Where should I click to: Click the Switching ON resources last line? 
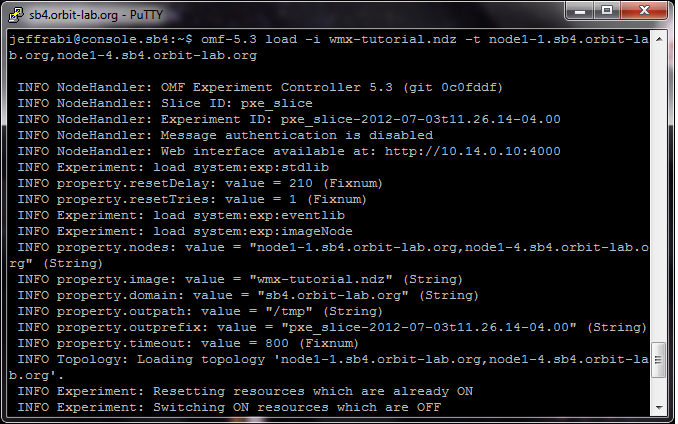(x=229, y=408)
